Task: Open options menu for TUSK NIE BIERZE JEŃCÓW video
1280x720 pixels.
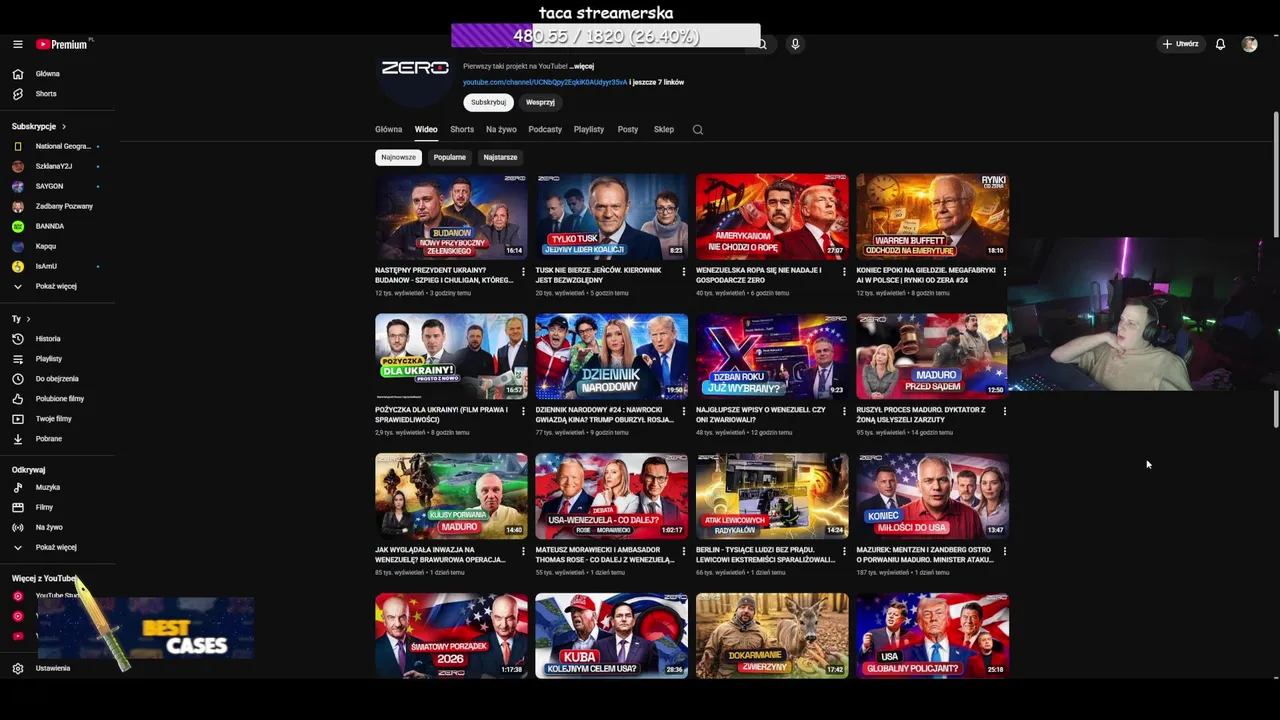Action: [x=684, y=271]
